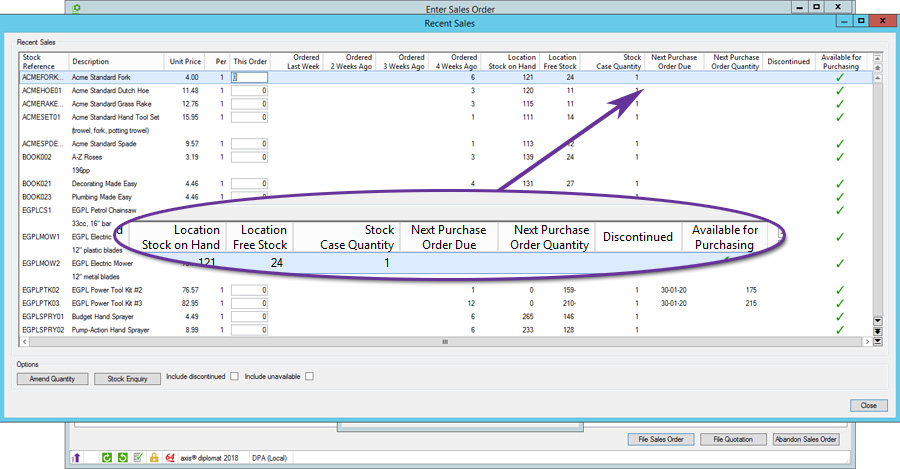Click Abandon Sales Order in background window

click(806, 439)
